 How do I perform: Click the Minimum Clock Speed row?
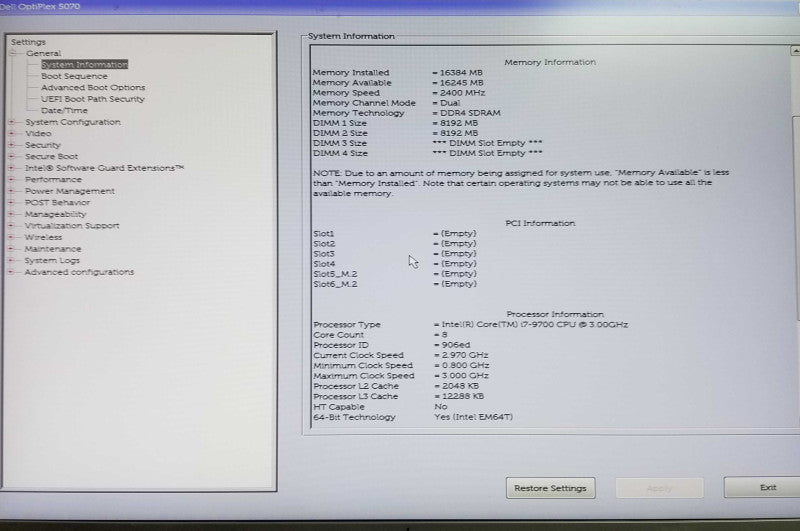402,365
